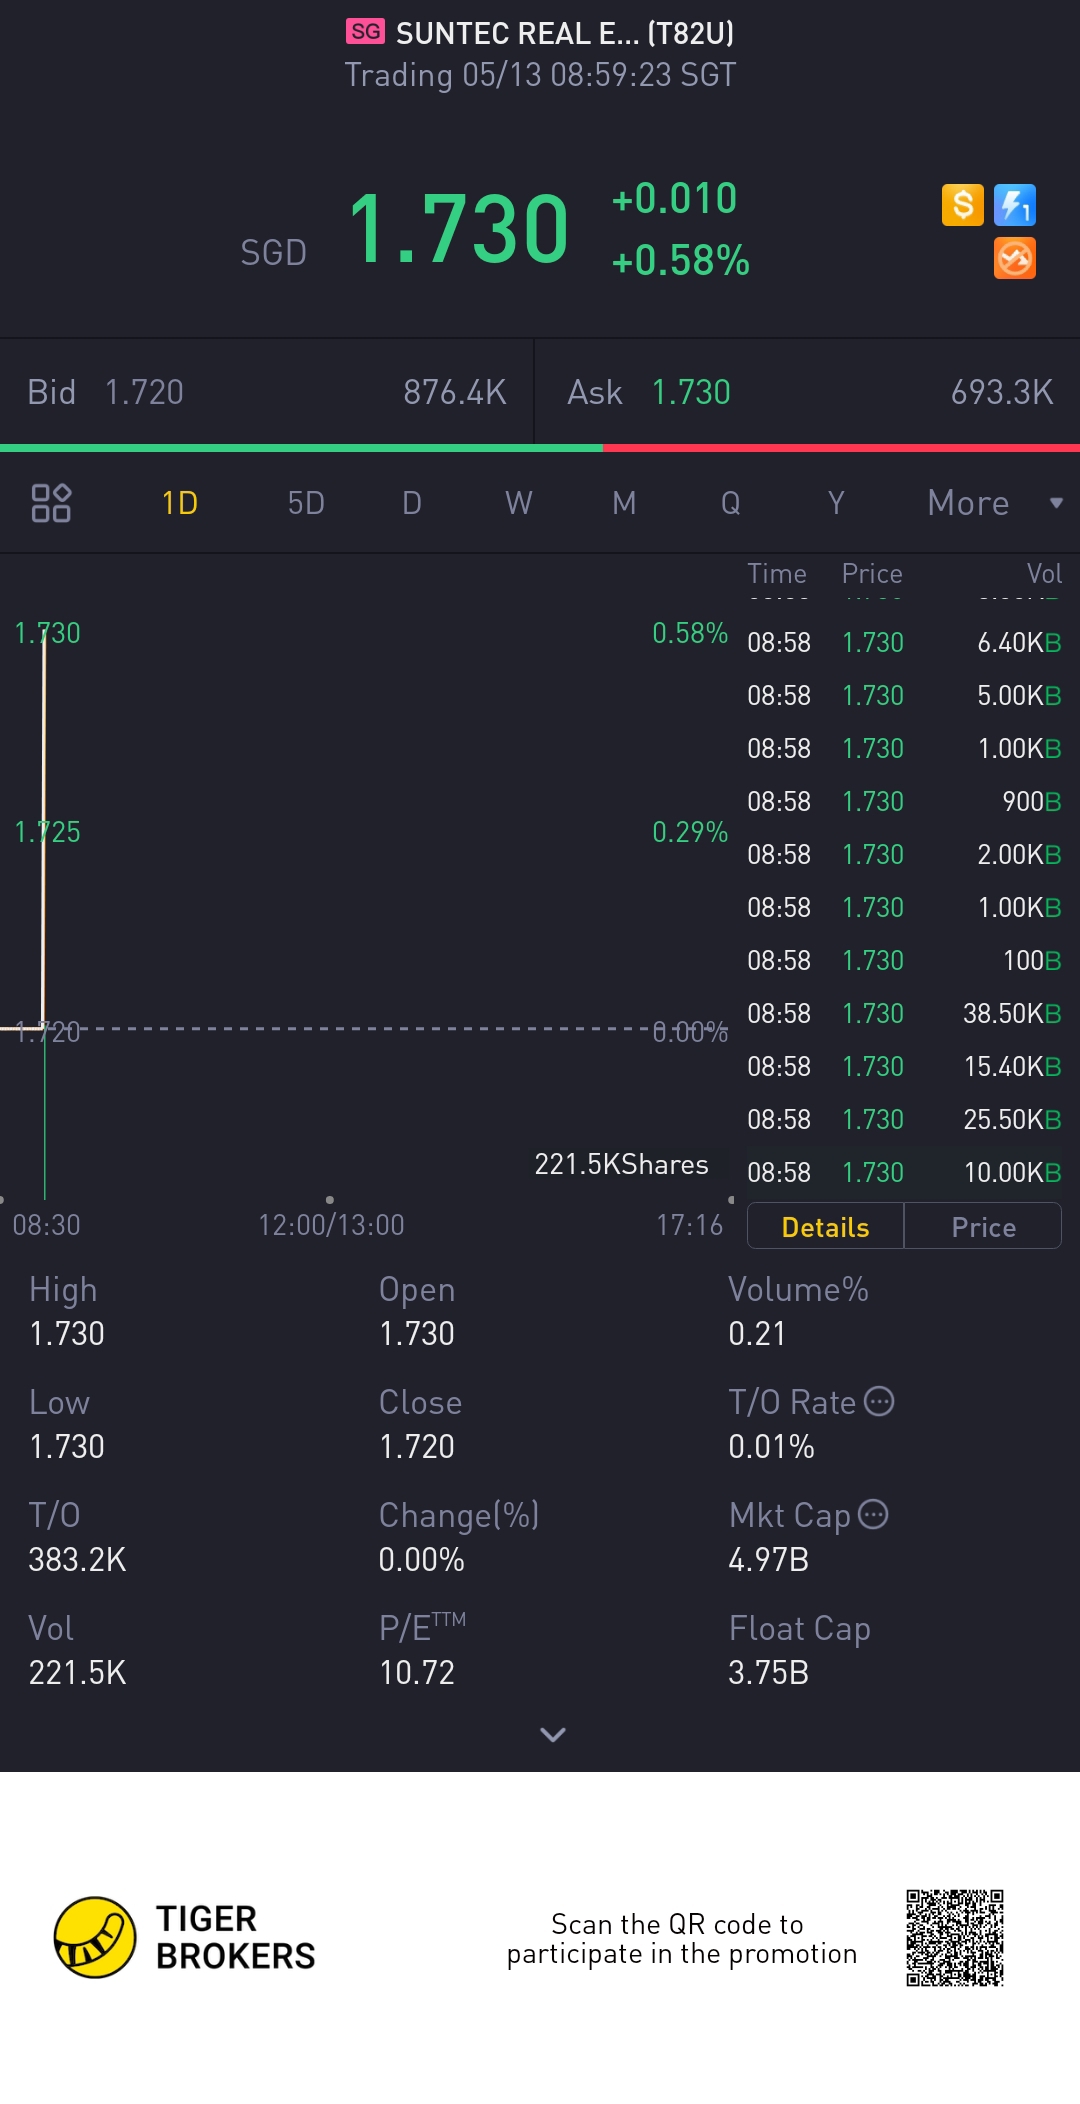Tap the orange no-short-selling badge icon

1015,259
